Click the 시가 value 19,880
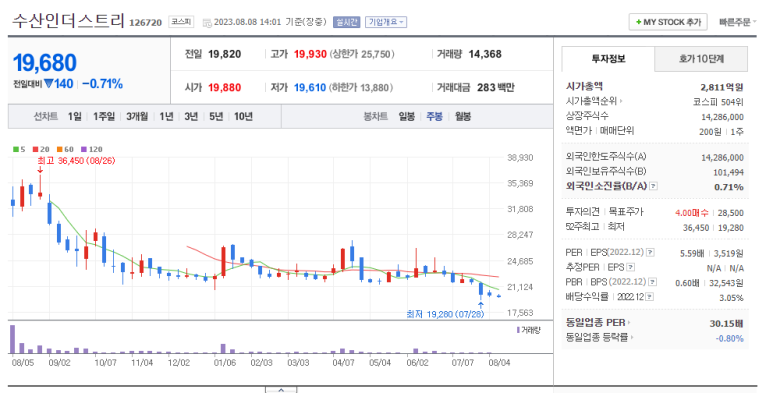 point(224,88)
